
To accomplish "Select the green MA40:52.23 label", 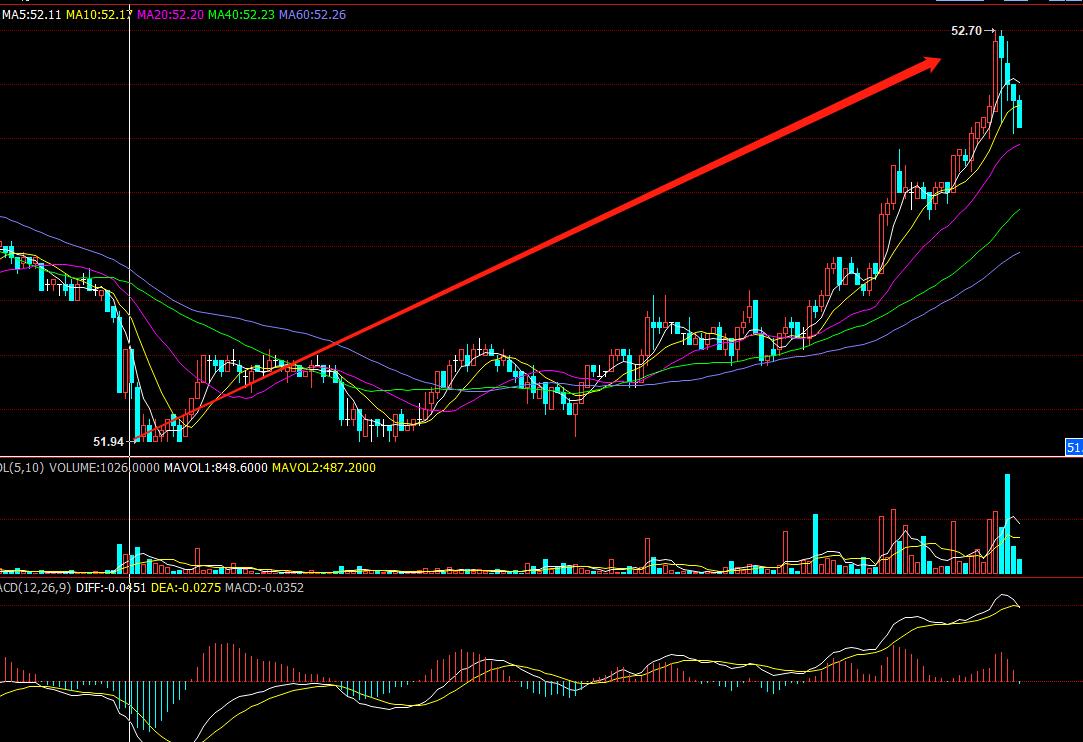I will click(242, 15).
